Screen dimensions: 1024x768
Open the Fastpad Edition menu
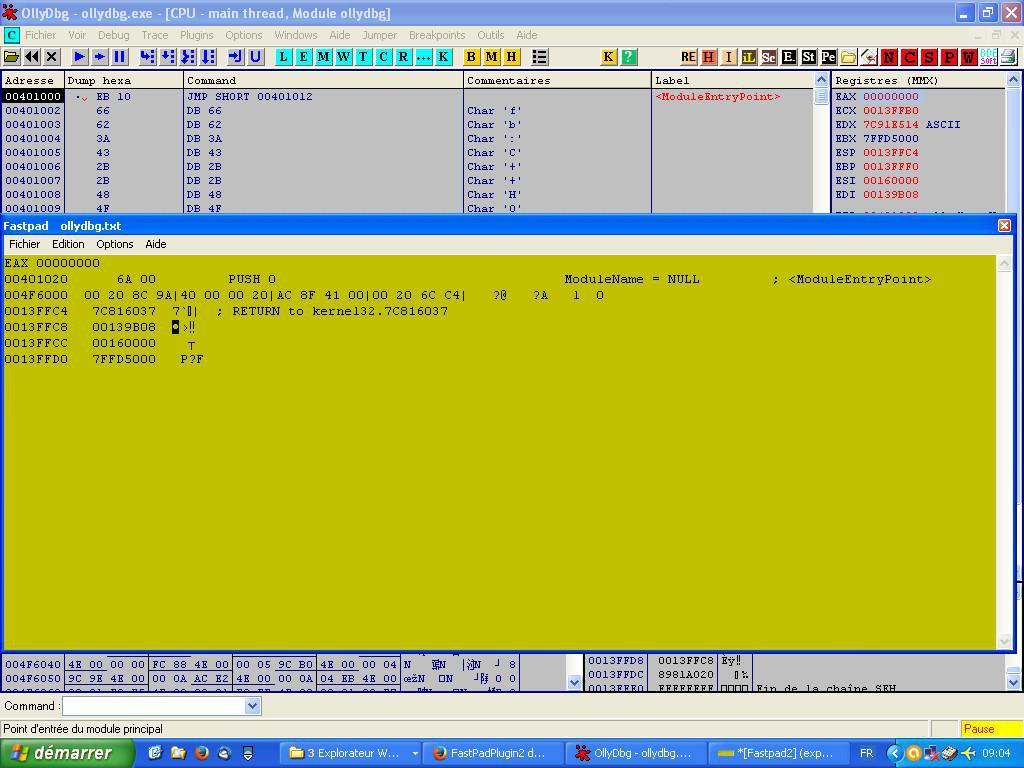pyautogui.click(x=68, y=244)
